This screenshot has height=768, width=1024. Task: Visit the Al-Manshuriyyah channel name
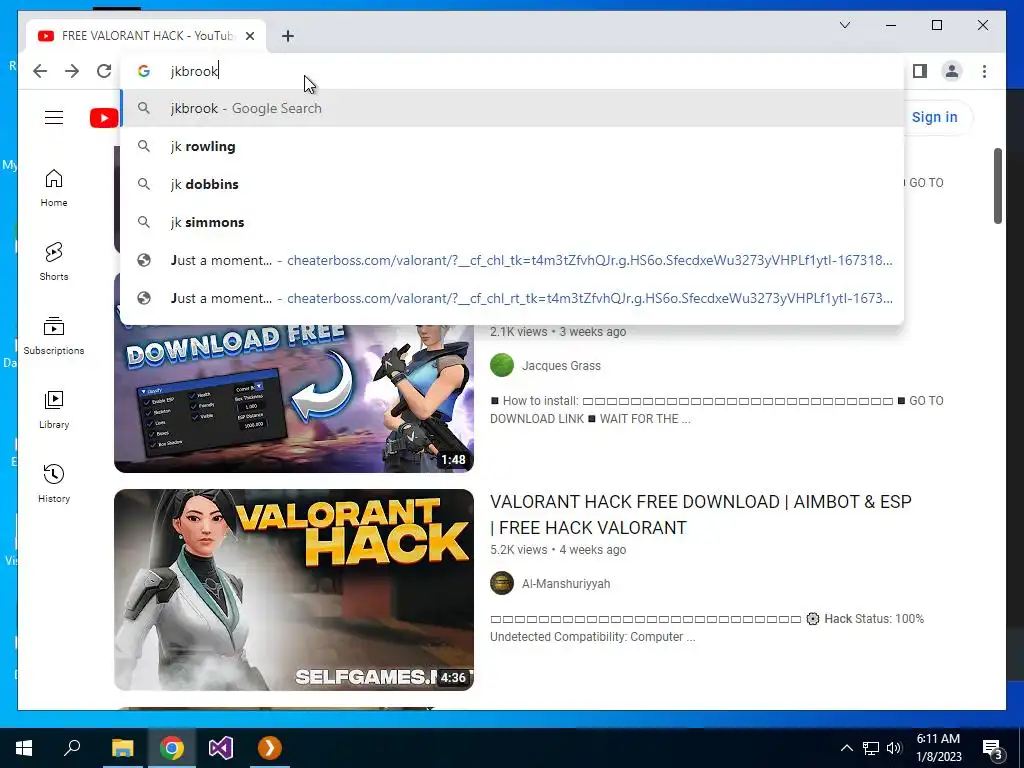click(x=566, y=584)
